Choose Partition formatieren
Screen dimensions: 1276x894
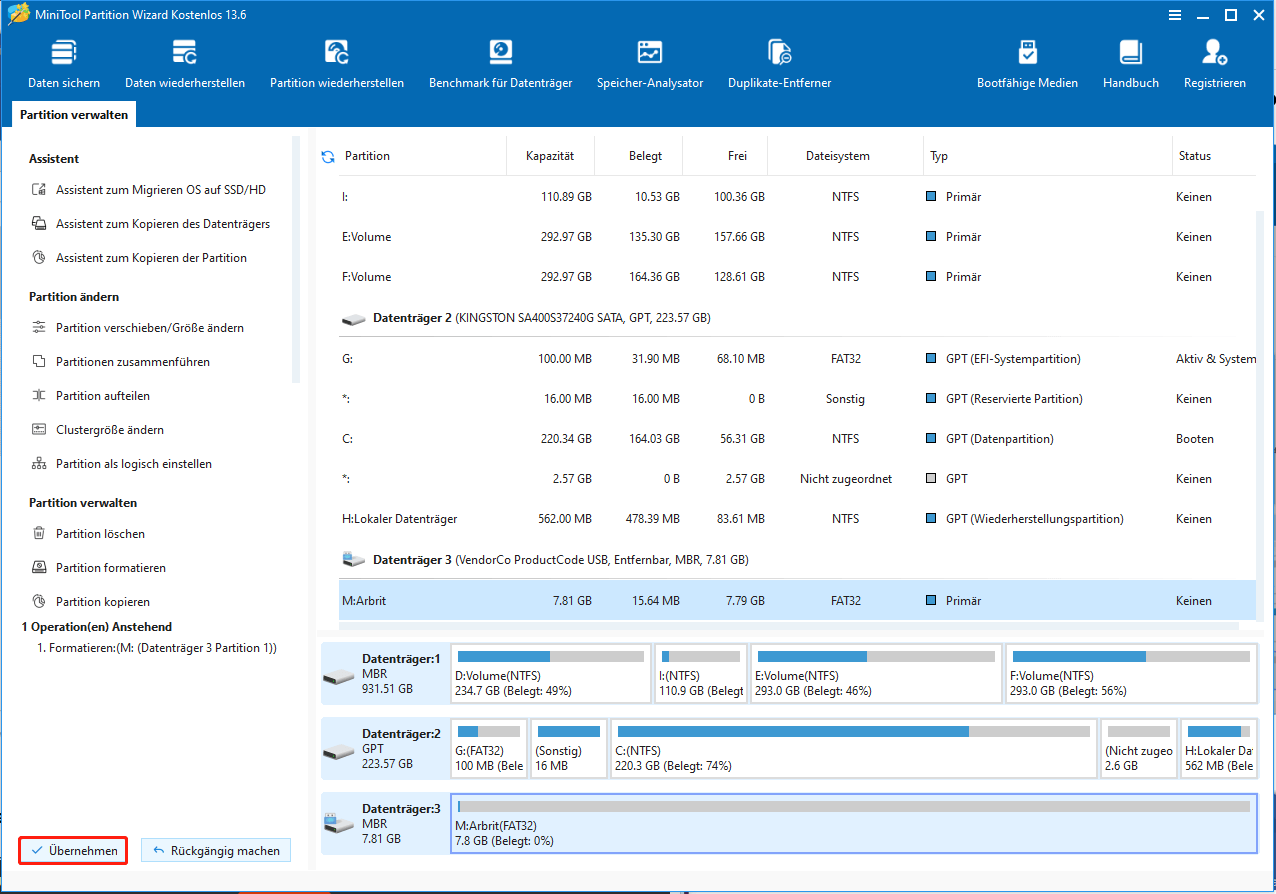click(x=99, y=568)
